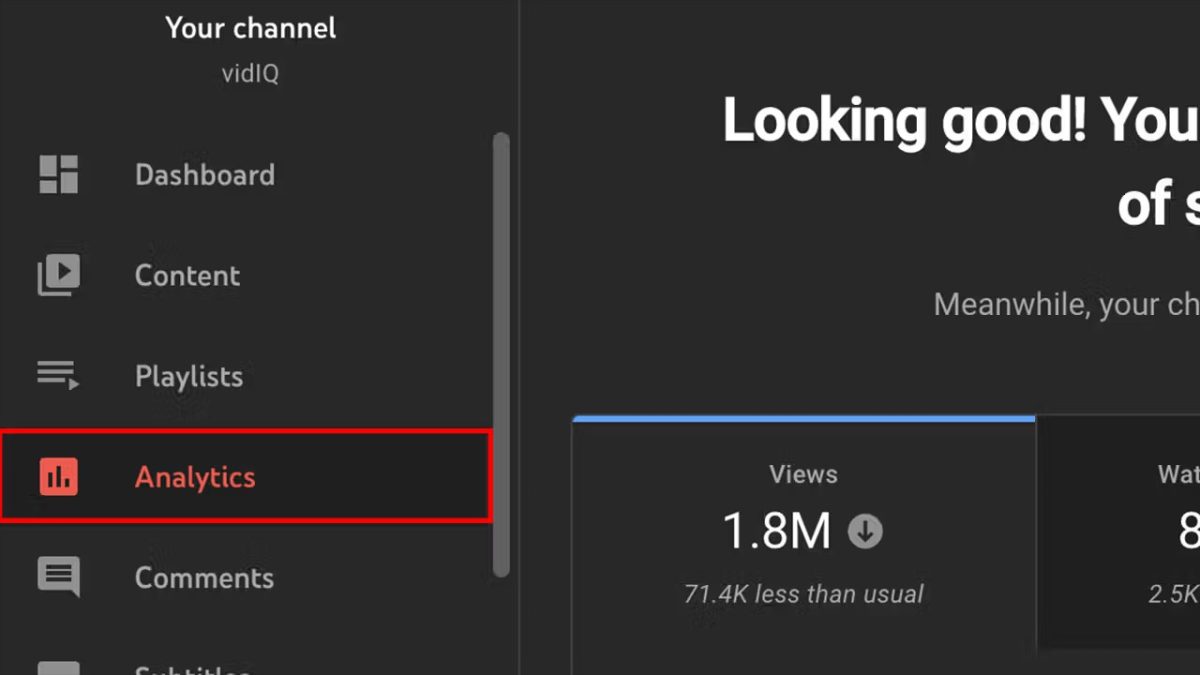Click the Content video library icon
This screenshot has width=1200, height=675.
tap(58, 275)
